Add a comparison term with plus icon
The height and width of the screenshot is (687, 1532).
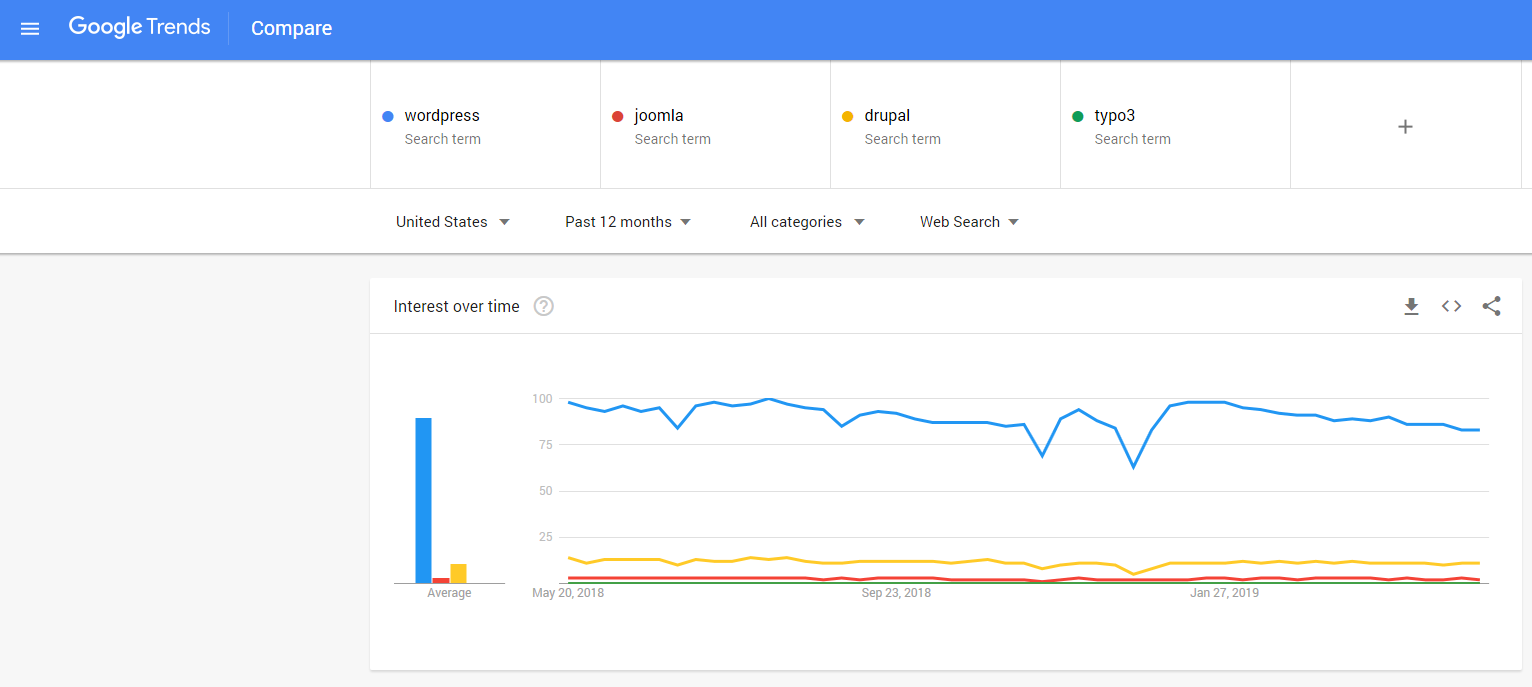click(1405, 126)
